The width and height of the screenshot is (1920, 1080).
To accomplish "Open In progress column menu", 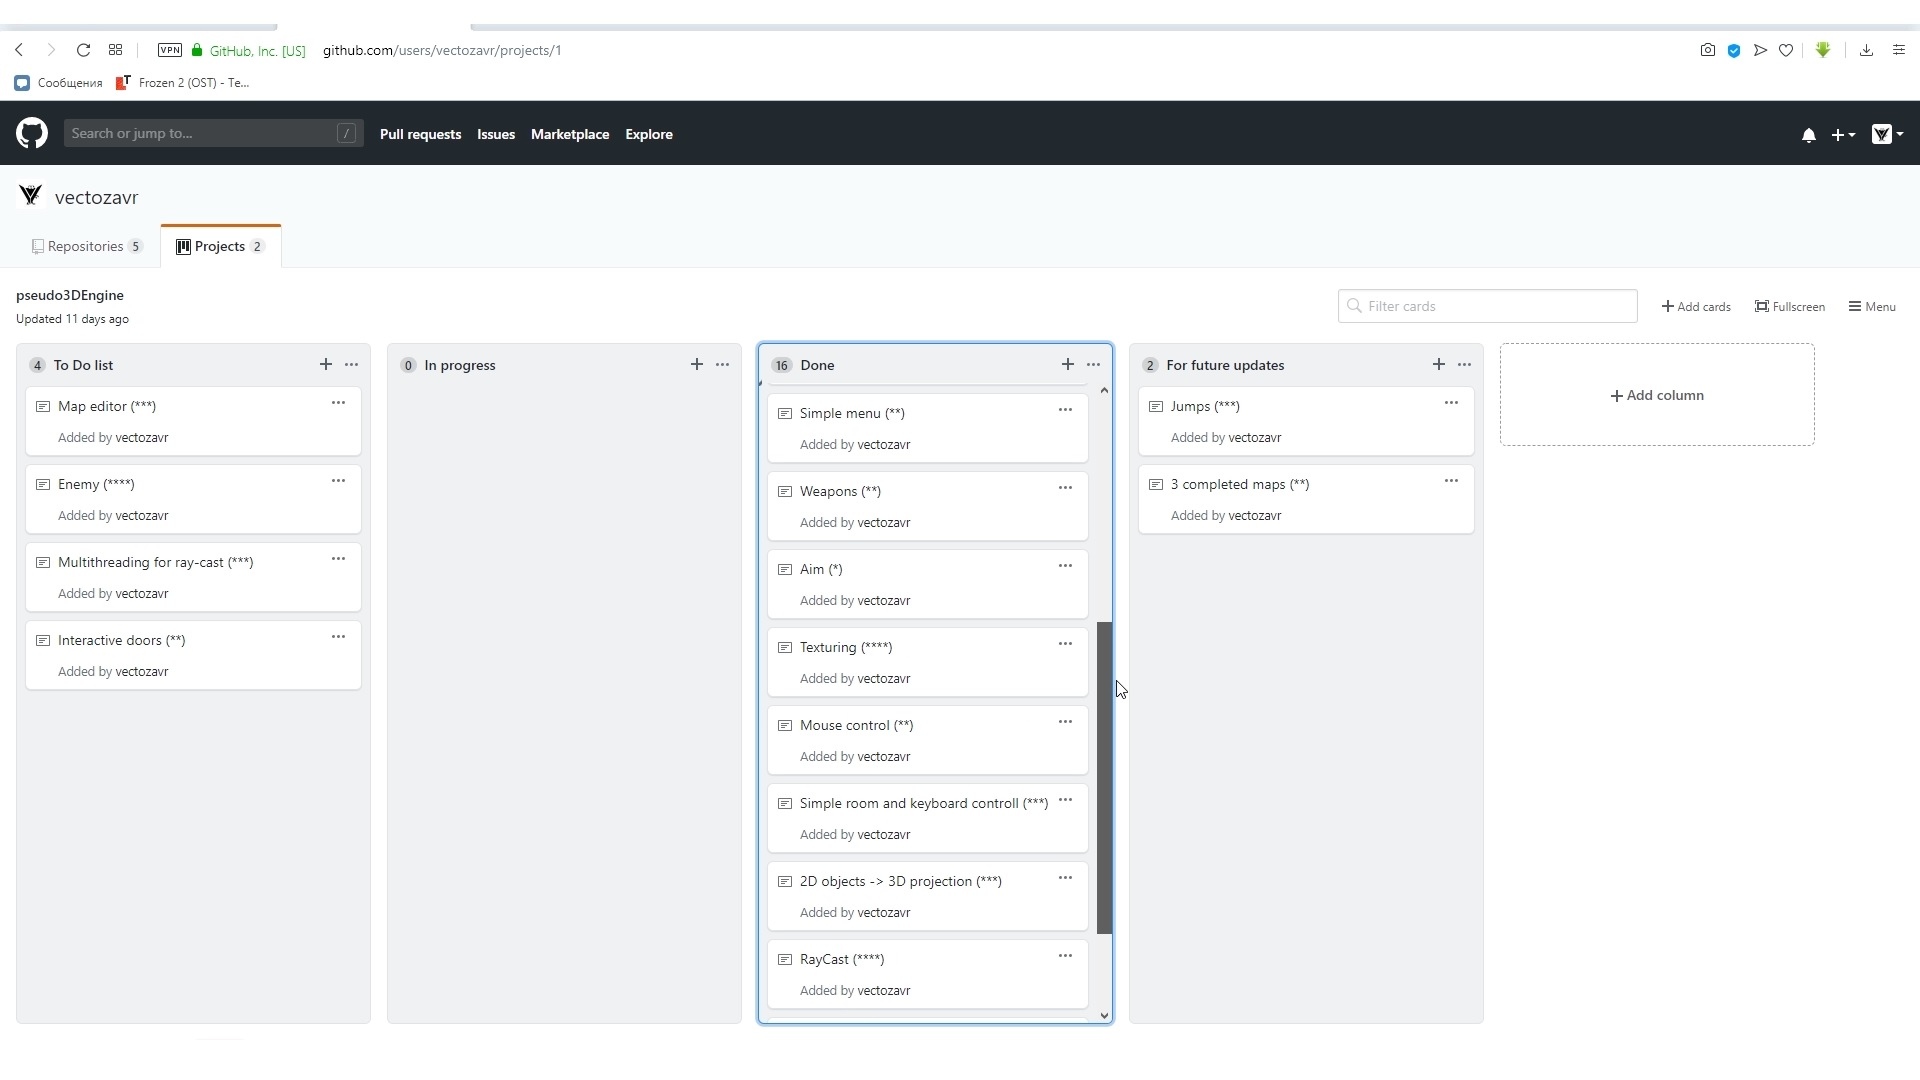I will point(723,365).
